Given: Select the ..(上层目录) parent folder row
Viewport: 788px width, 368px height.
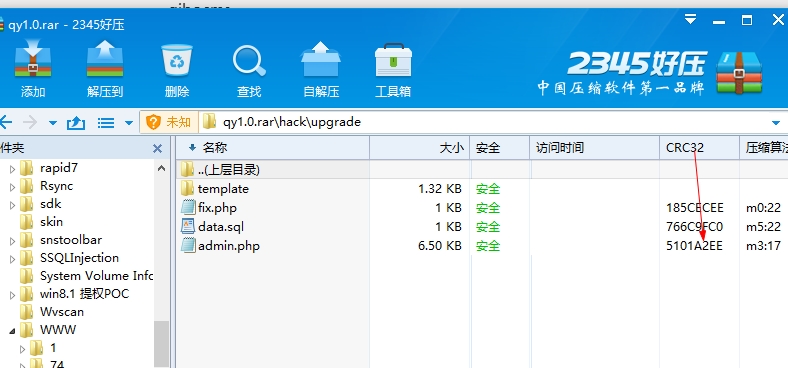Looking at the screenshot, I should [x=482, y=169].
